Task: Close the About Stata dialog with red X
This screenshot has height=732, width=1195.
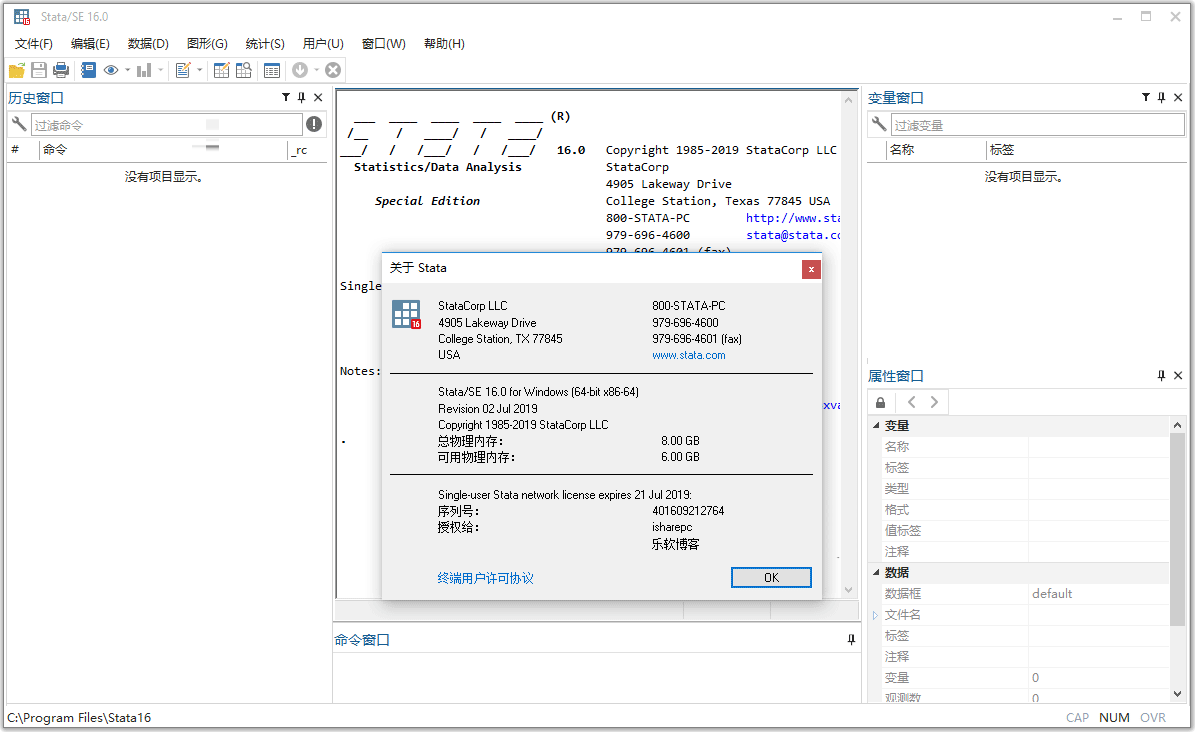Action: pyautogui.click(x=811, y=269)
